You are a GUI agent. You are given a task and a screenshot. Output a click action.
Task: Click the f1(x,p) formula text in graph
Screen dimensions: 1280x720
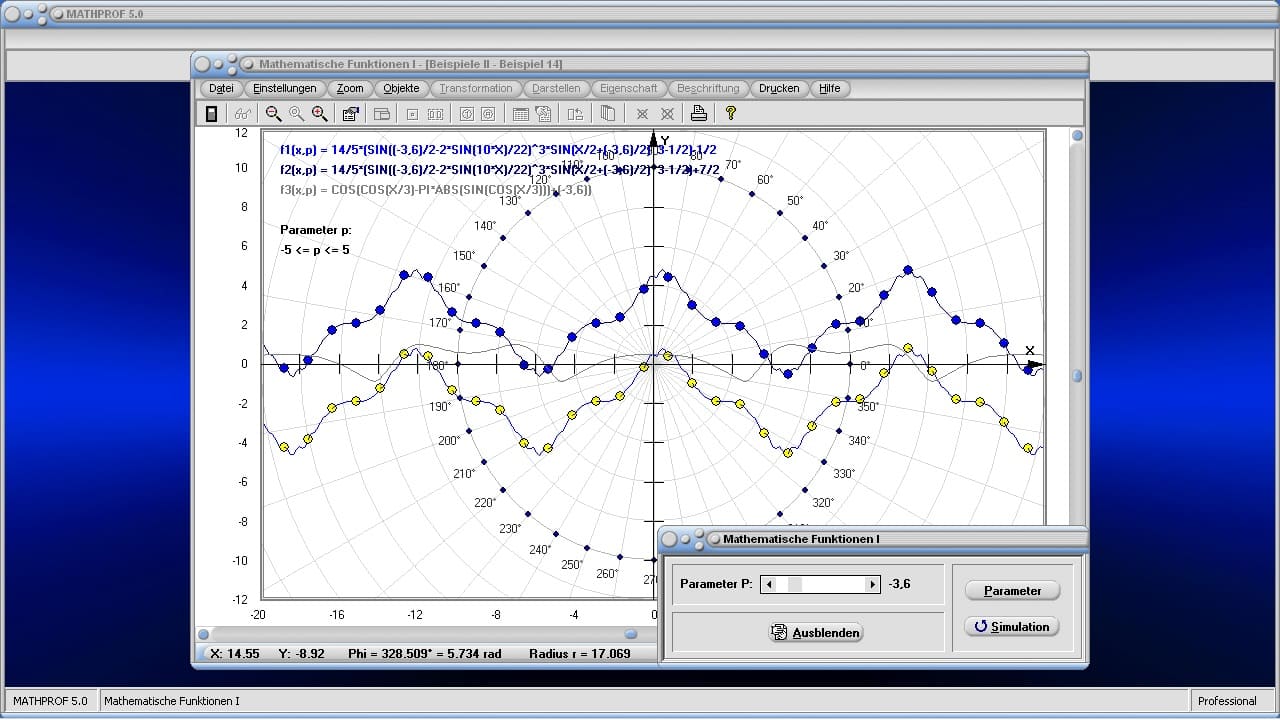click(x=498, y=150)
